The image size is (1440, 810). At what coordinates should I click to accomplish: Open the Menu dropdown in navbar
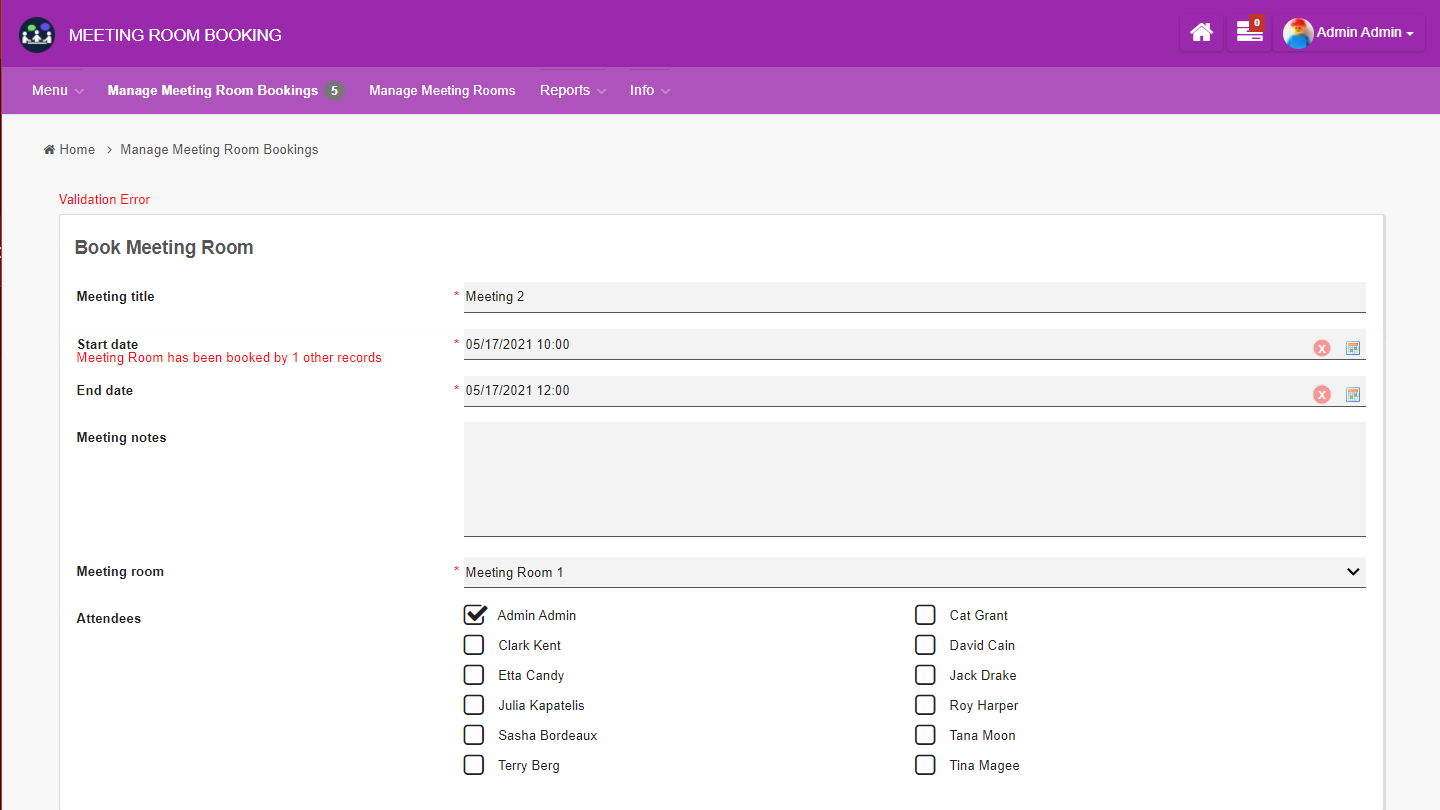click(57, 91)
